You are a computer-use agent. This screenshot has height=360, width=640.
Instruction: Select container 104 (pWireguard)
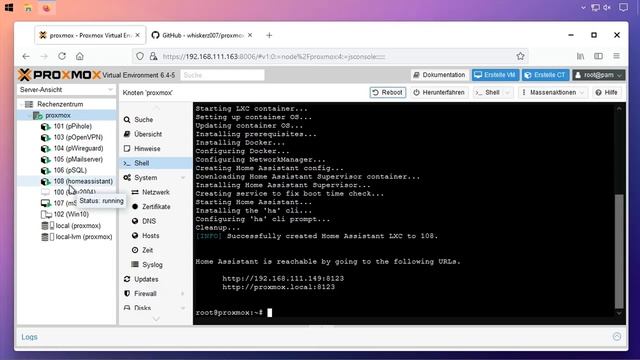78,149
